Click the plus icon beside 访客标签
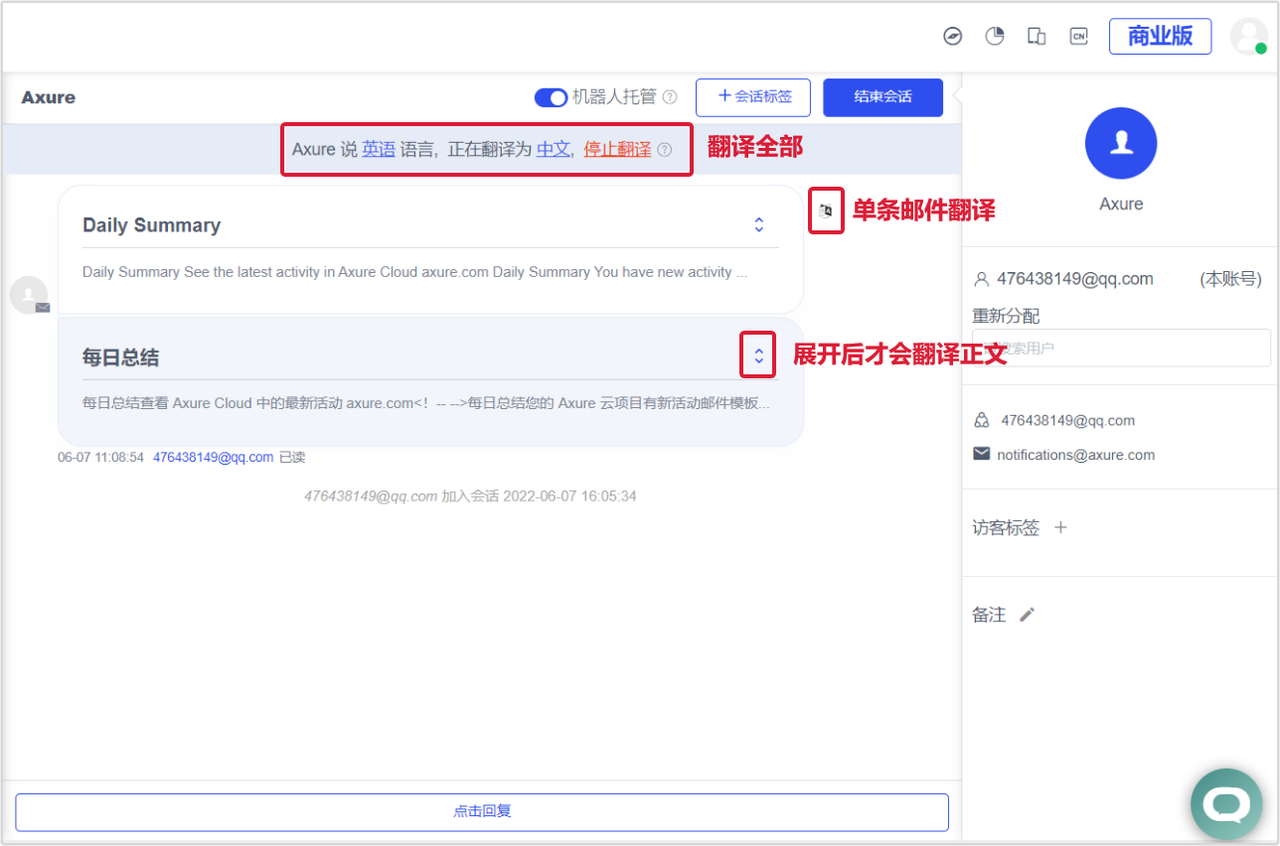The image size is (1280, 846). [1061, 528]
